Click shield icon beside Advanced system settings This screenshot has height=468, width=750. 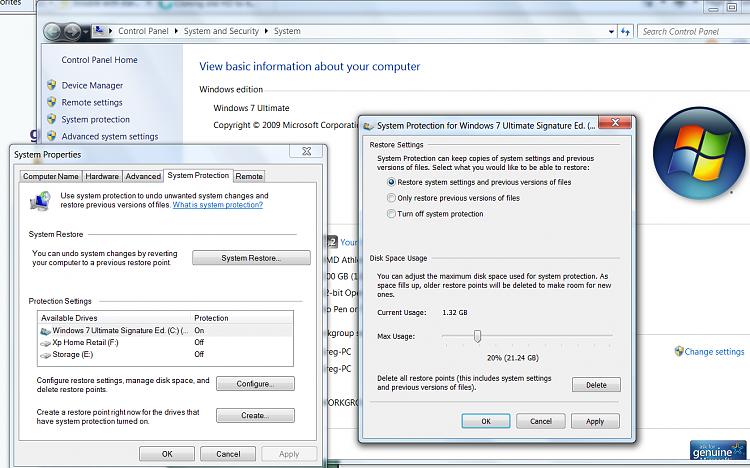pyautogui.click(x=52, y=136)
